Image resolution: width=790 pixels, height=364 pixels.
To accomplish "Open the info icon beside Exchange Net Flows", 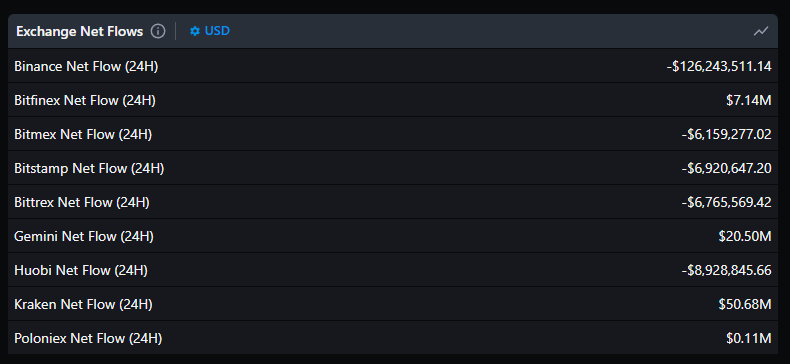I will [158, 31].
